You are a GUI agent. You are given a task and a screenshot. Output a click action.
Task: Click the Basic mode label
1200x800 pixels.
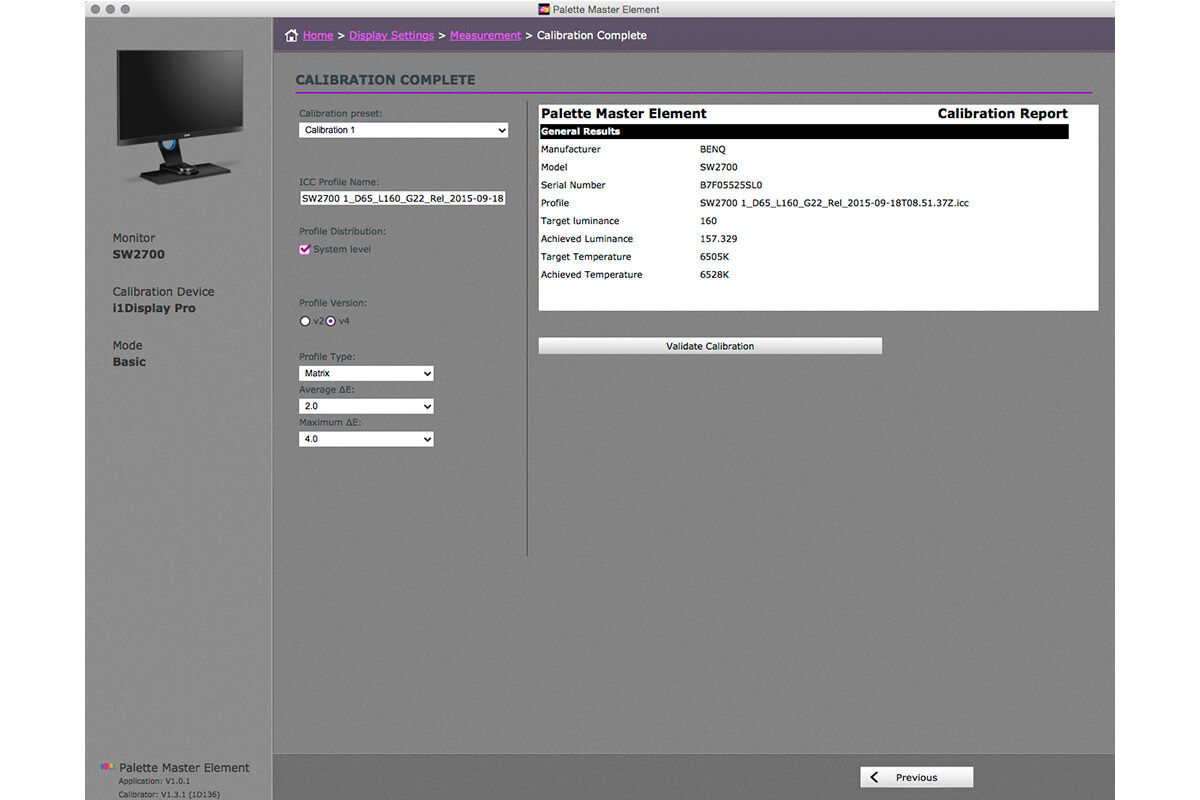(x=129, y=362)
